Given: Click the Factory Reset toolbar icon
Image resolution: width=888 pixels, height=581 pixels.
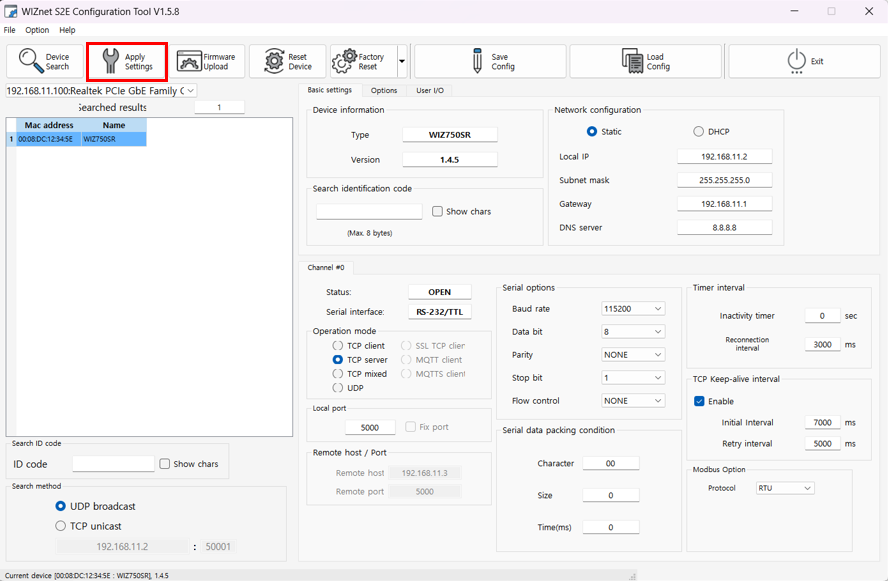Looking at the screenshot, I should pos(345,62).
